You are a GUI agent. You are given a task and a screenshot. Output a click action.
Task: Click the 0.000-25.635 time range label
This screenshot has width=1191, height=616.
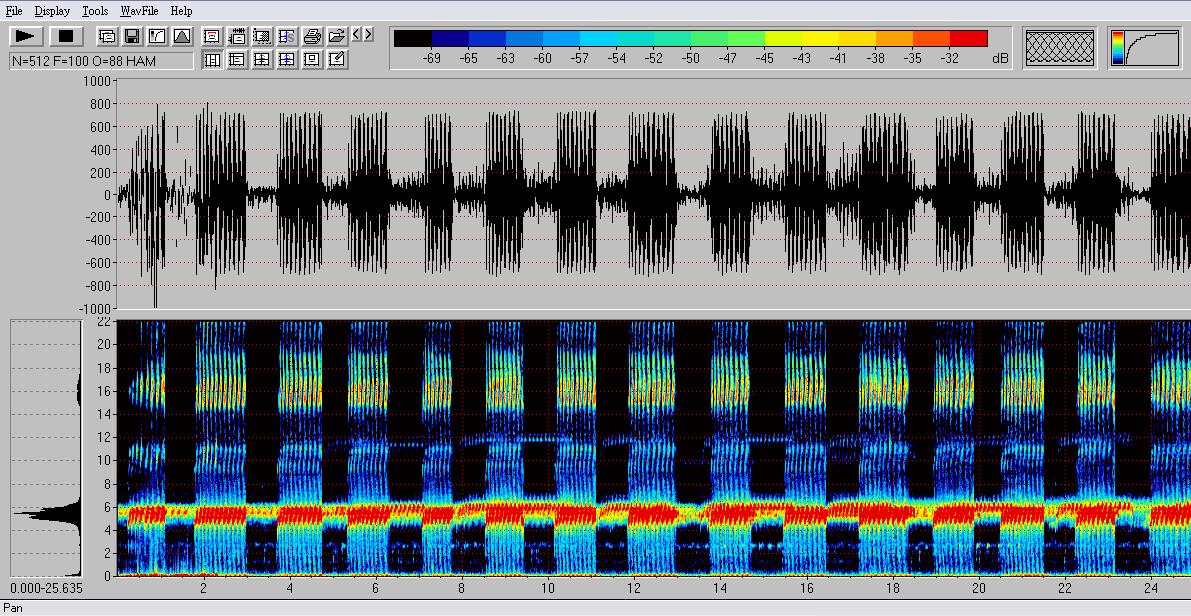(x=46, y=589)
